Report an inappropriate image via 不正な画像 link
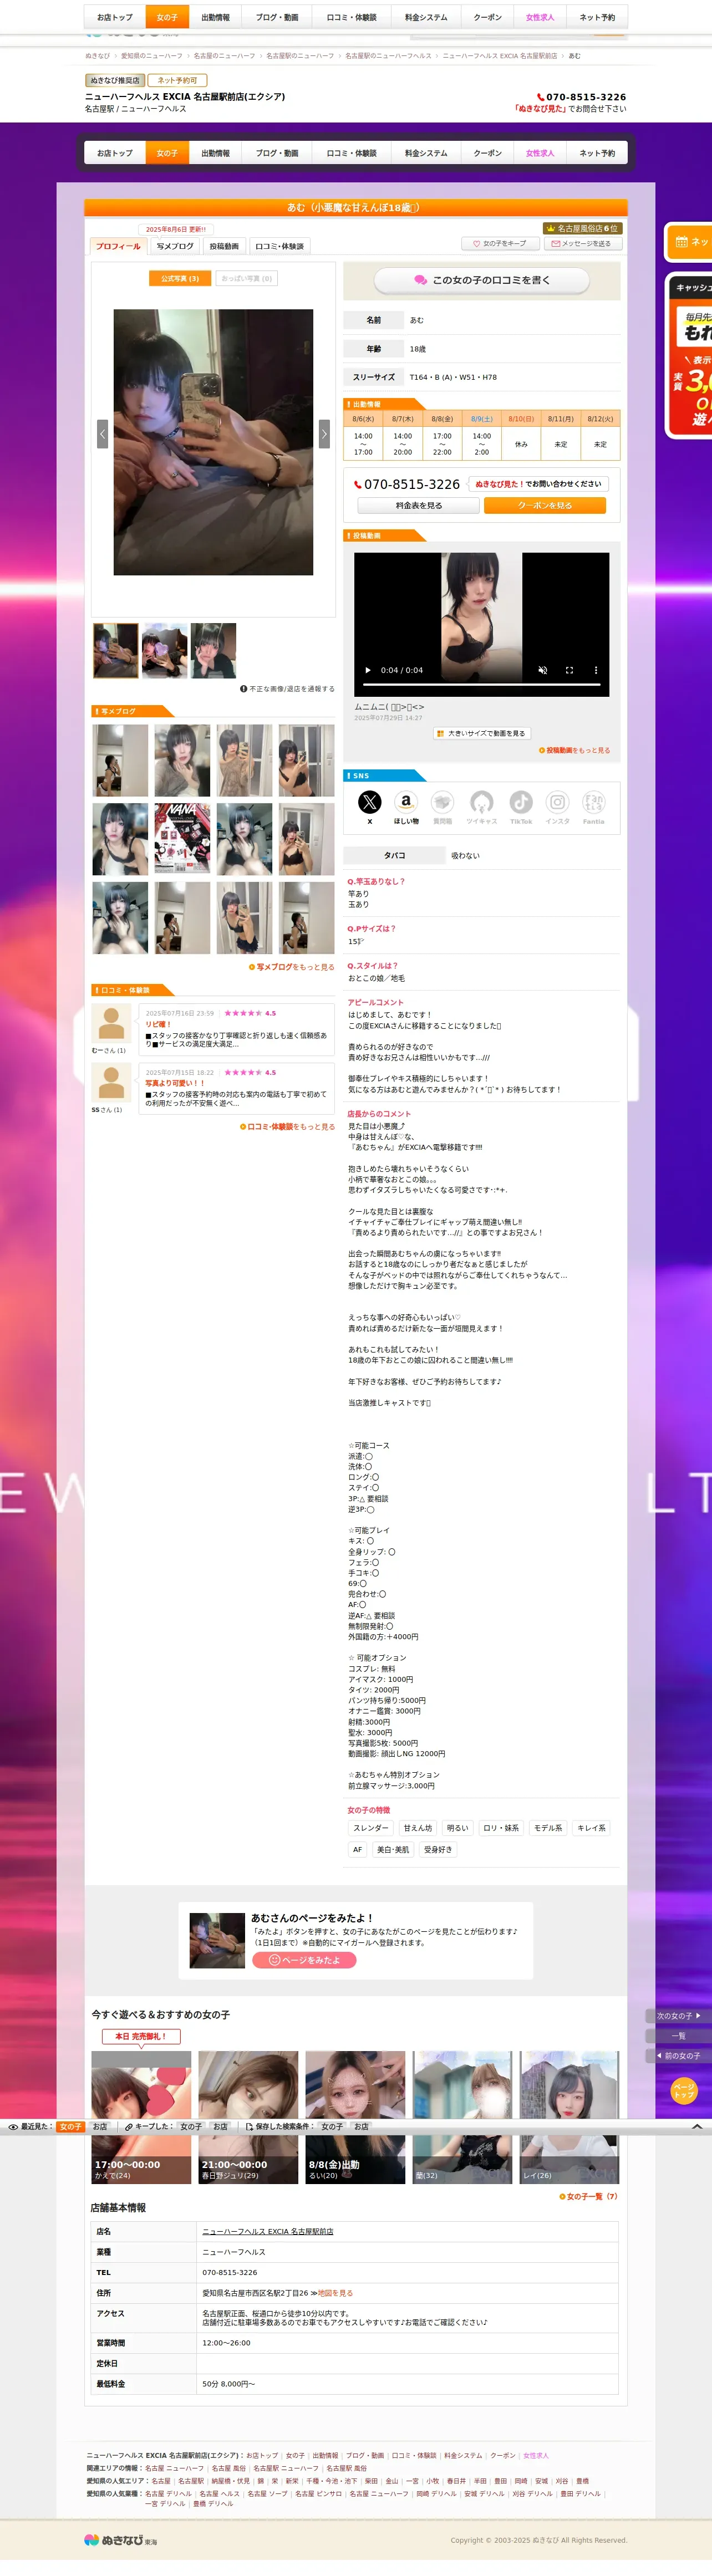 coord(288,689)
